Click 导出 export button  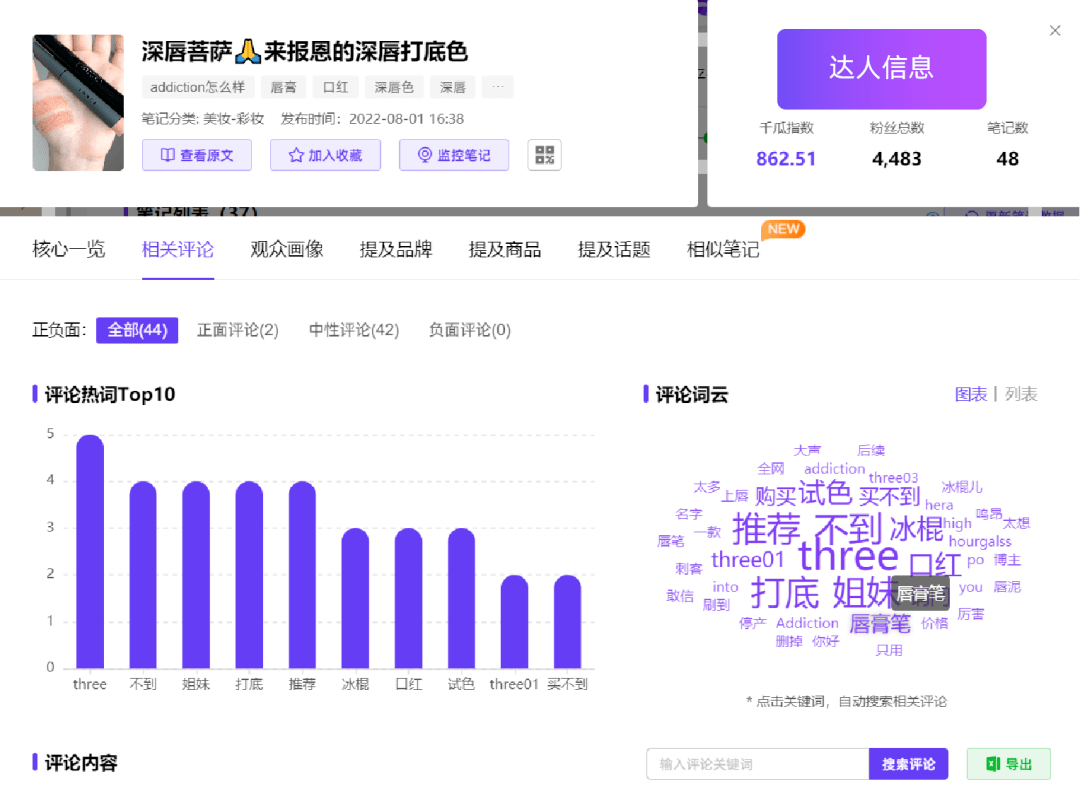coord(1009,764)
